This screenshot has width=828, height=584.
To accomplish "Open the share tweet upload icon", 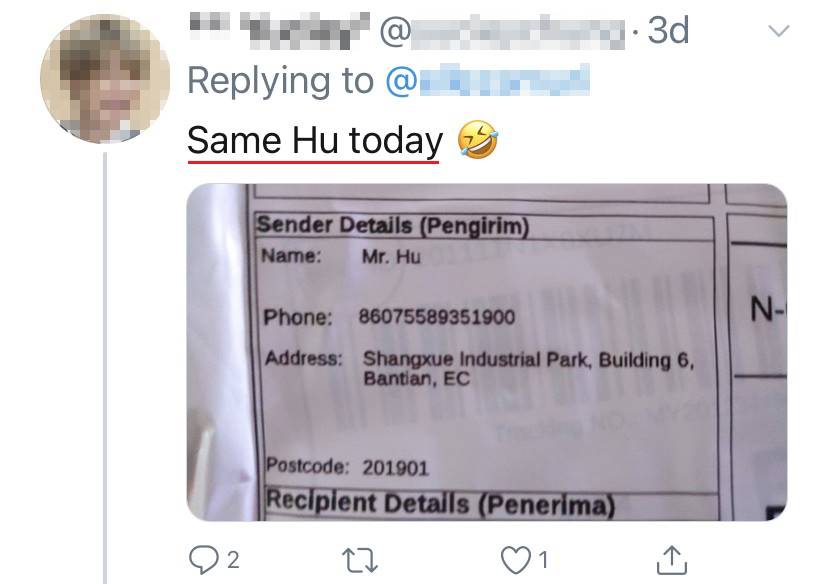I will pos(672,560).
